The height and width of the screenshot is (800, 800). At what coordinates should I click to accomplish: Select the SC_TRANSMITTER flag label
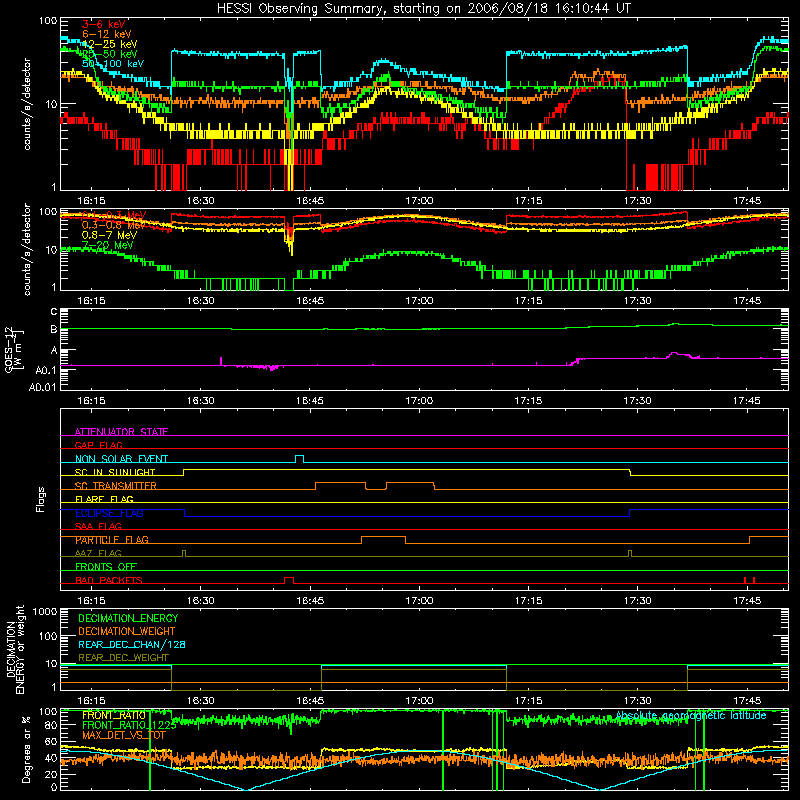[x=116, y=485]
